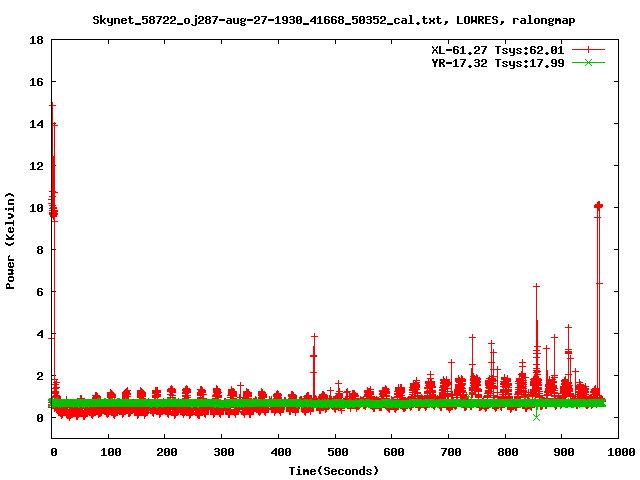Click y-axis tick label 4

coord(40,334)
